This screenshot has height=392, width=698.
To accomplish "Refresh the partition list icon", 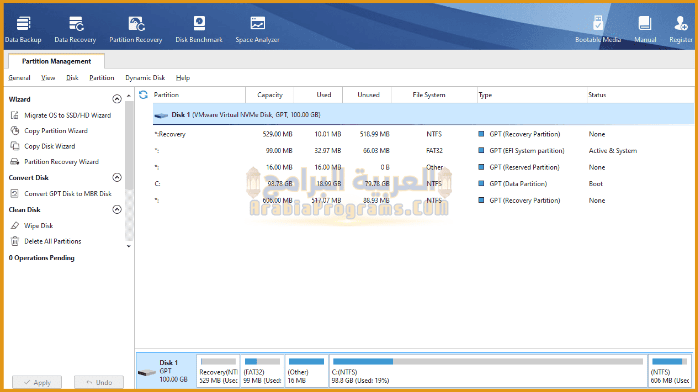I will pyautogui.click(x=143, y=95).
